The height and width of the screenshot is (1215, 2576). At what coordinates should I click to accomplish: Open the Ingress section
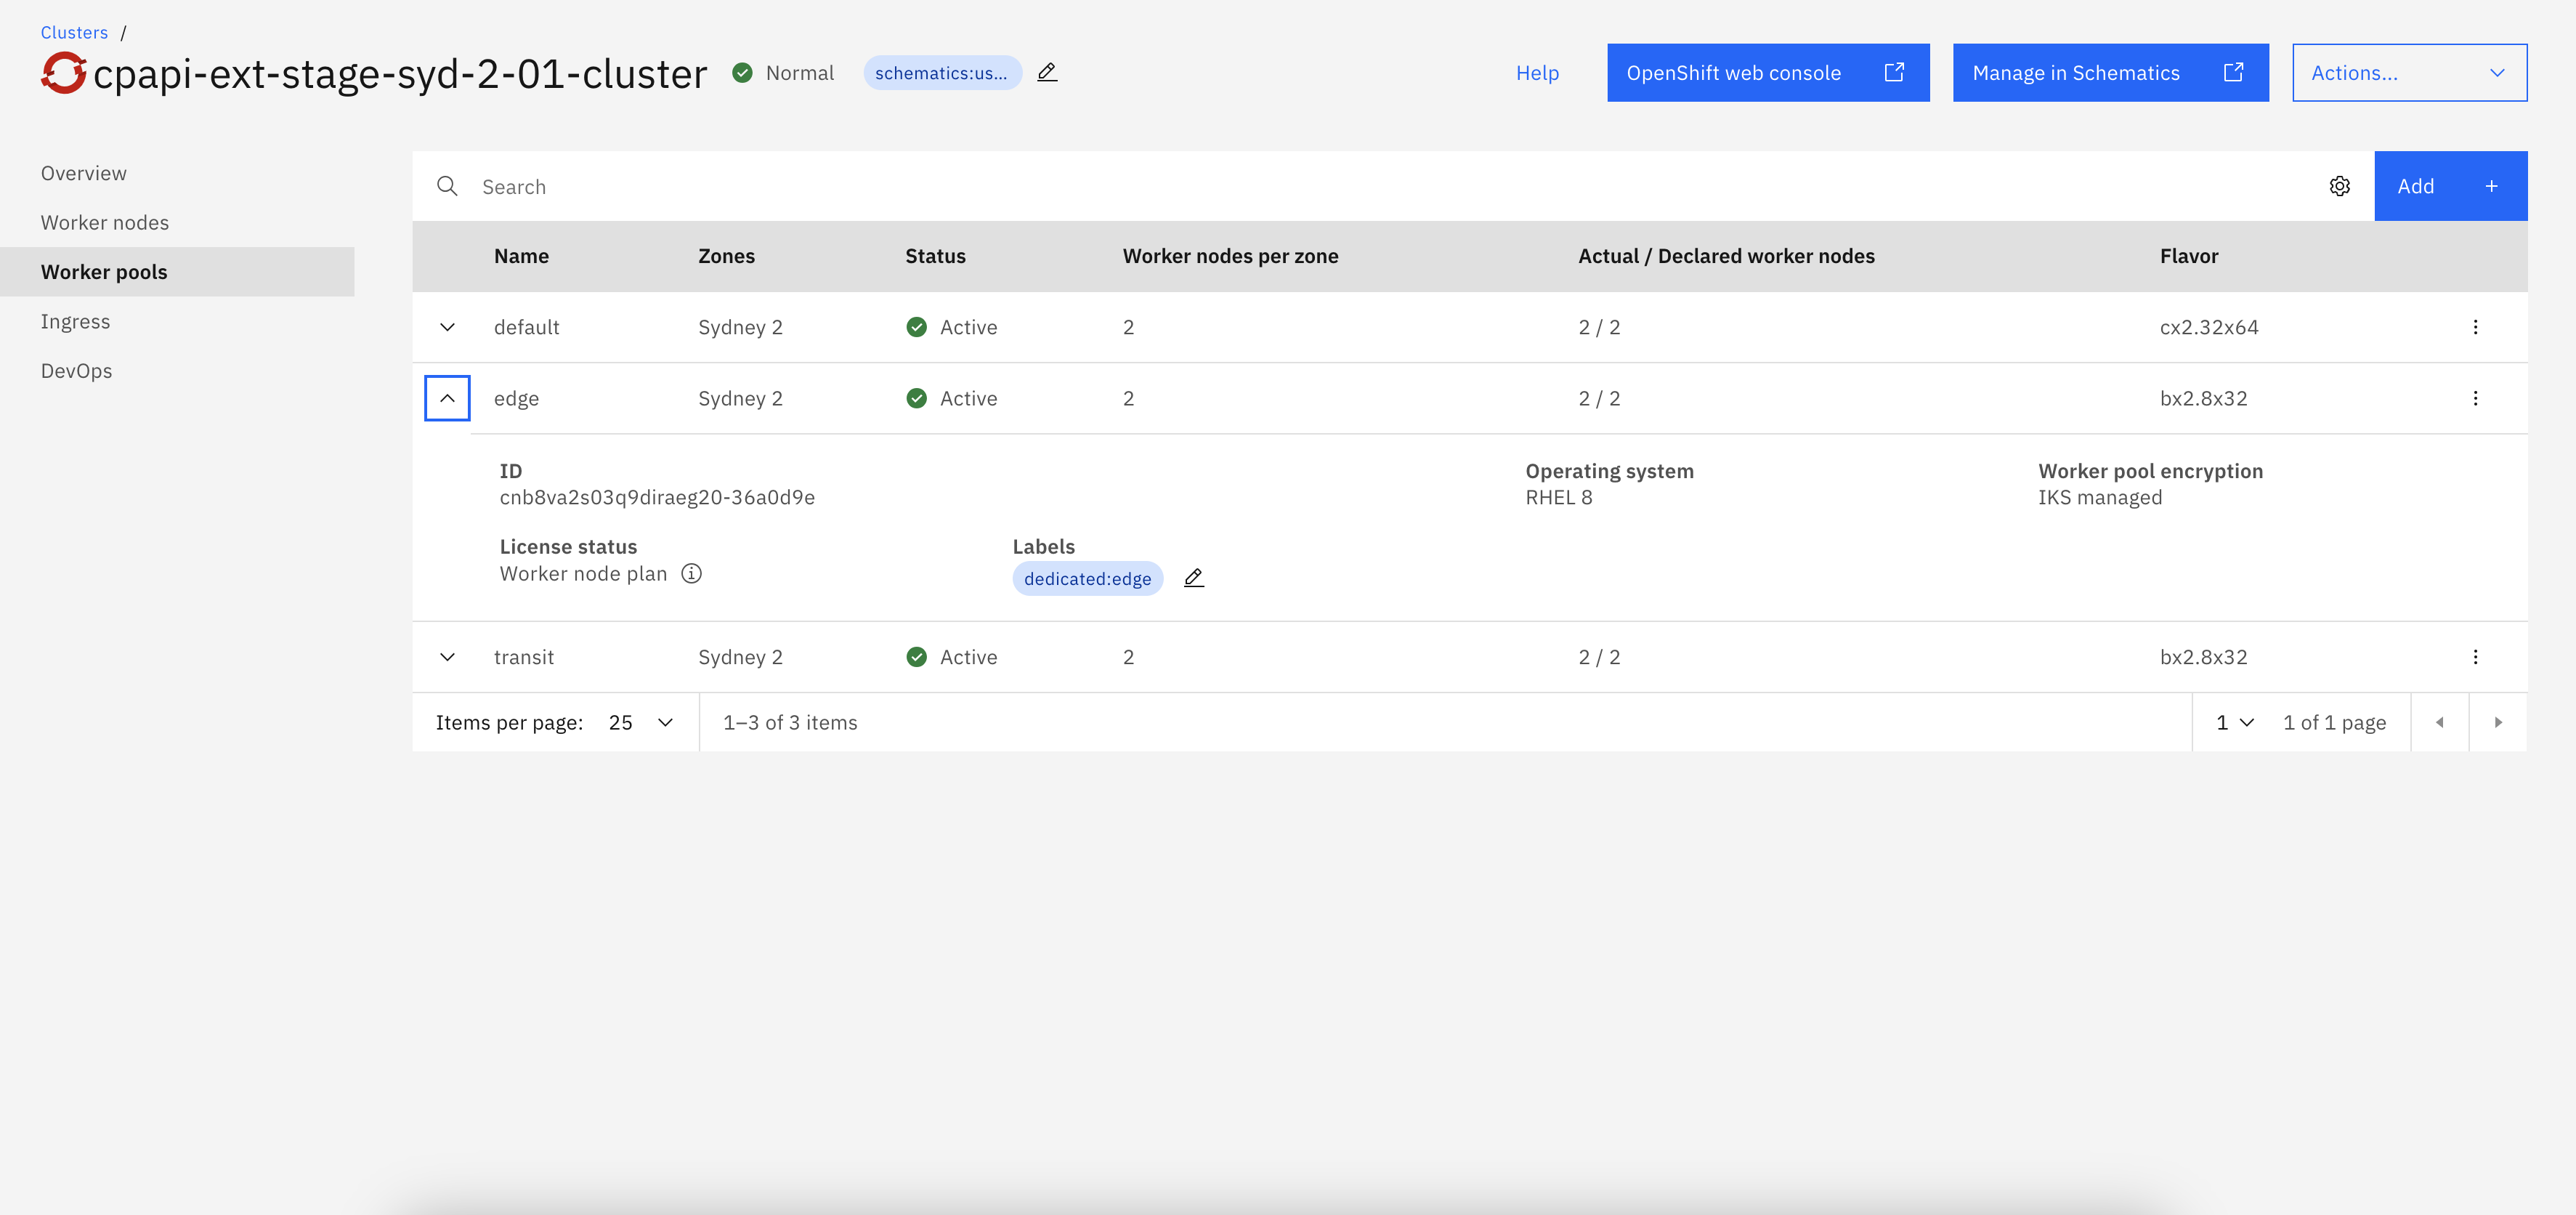click(x=75, y=321)
